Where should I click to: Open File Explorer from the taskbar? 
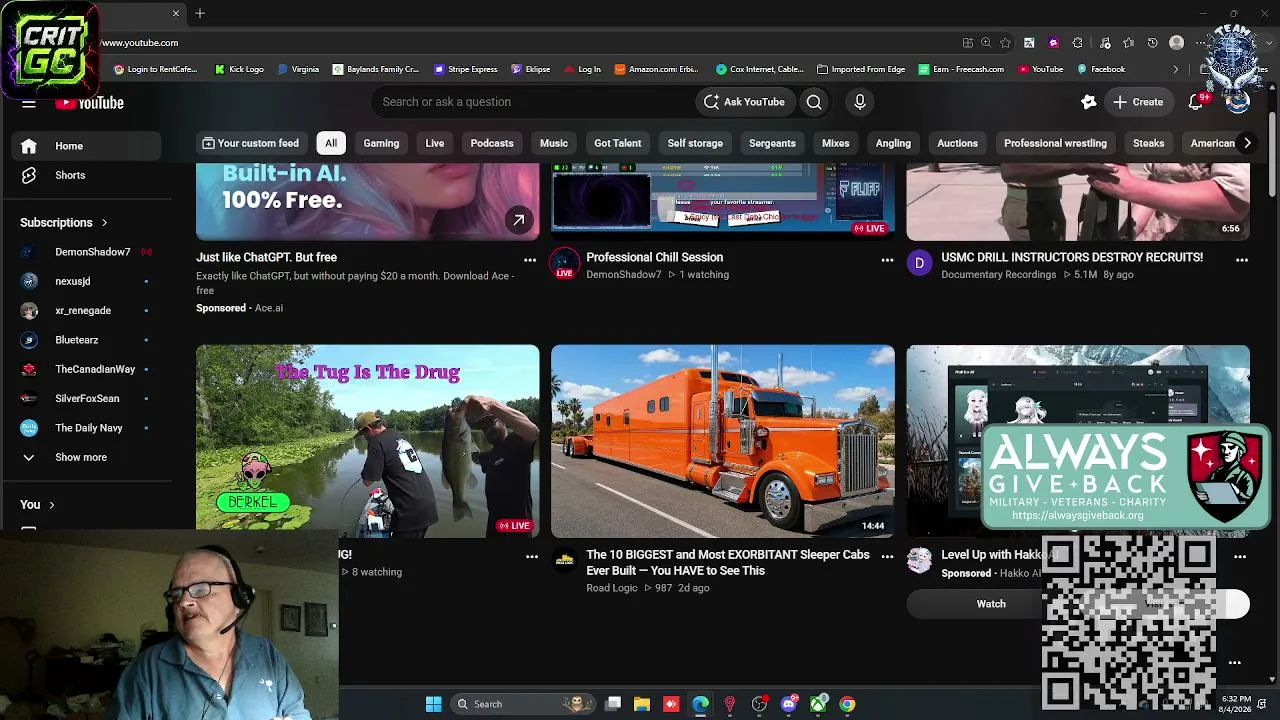[642, 704]
